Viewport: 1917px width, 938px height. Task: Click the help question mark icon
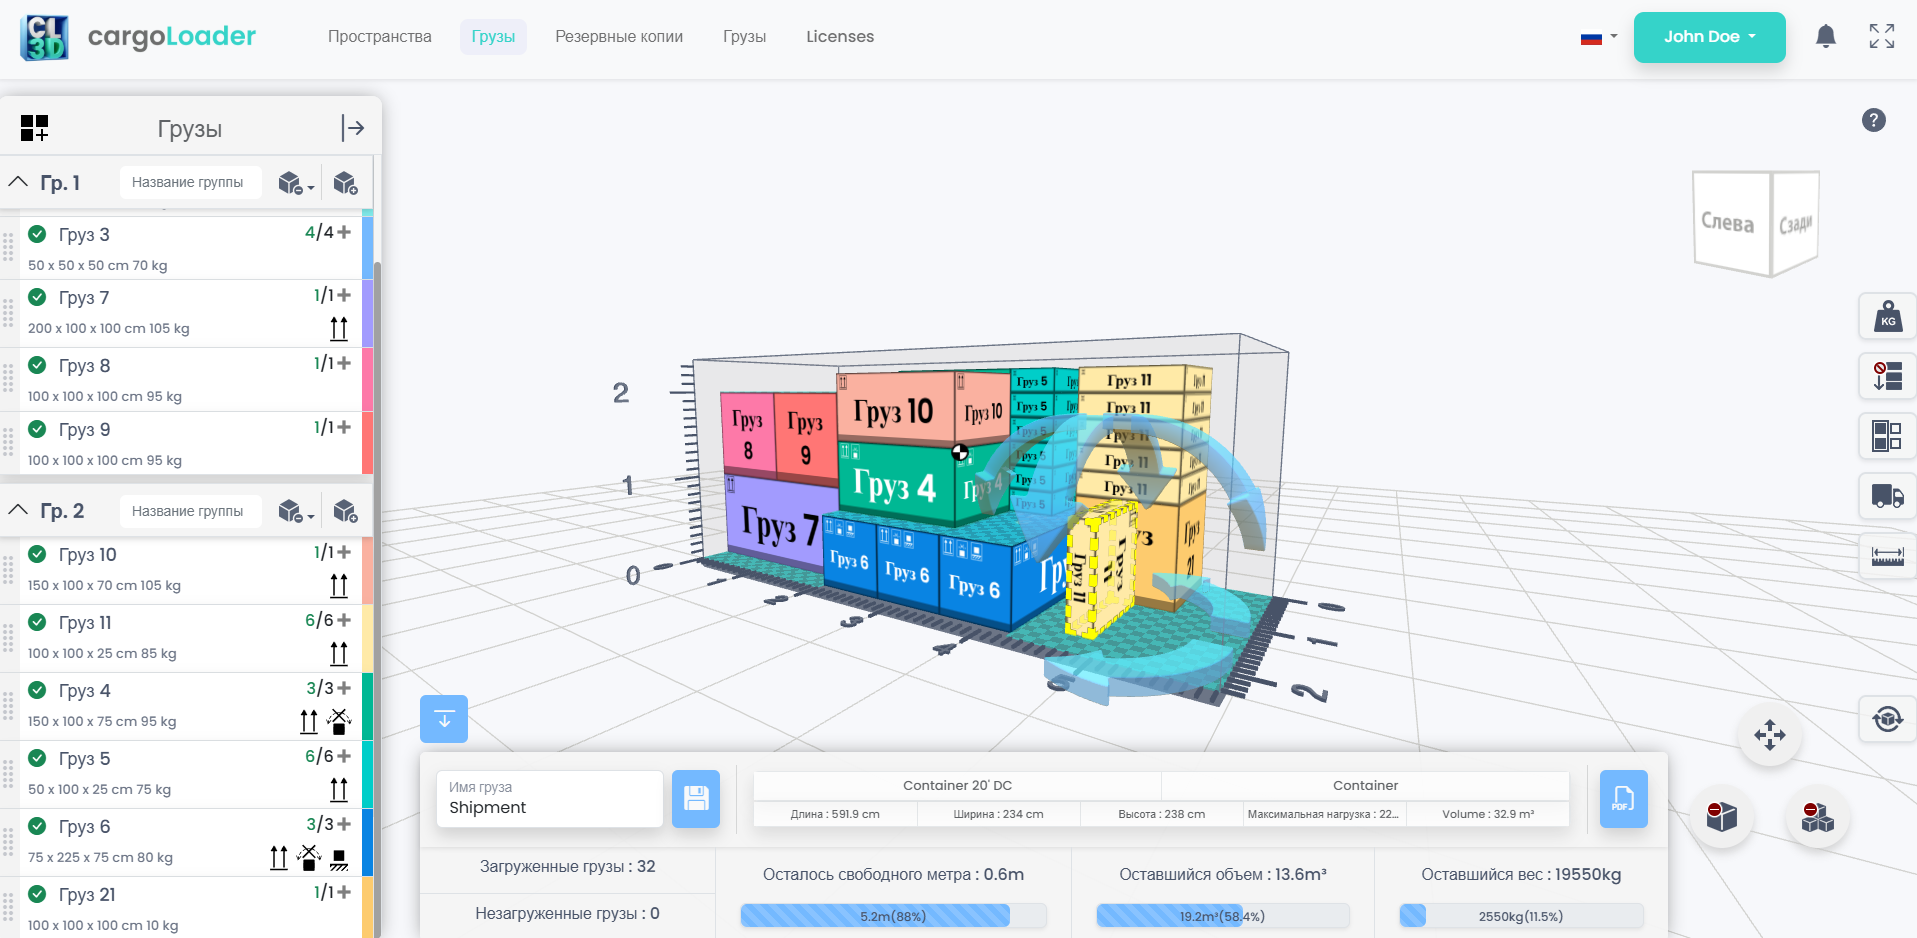[1874, 120]
